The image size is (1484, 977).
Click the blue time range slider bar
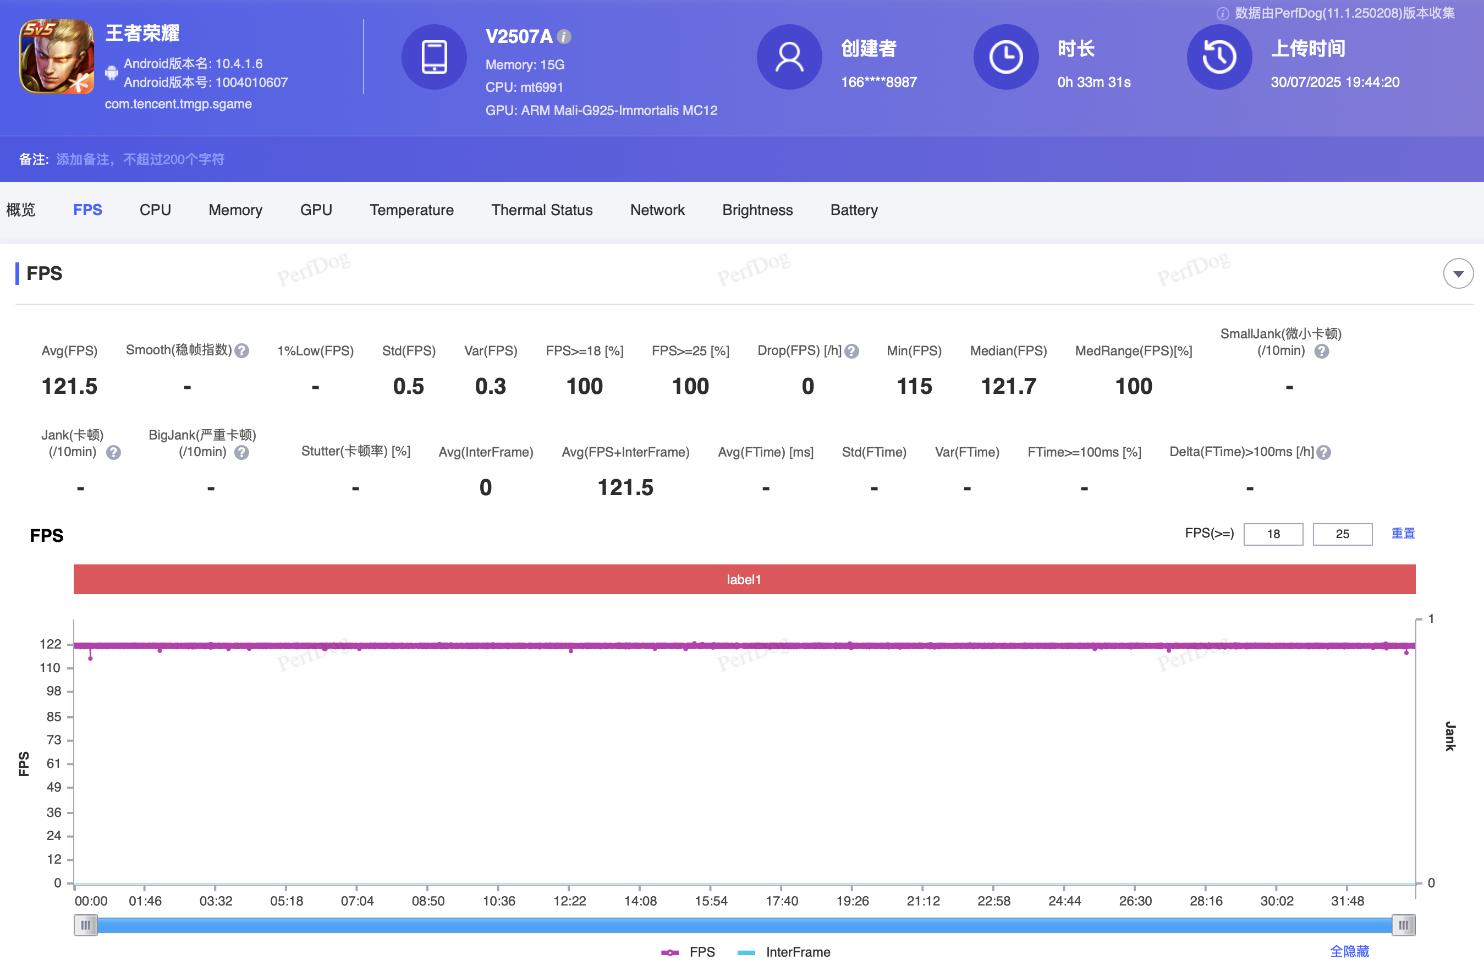745,925
